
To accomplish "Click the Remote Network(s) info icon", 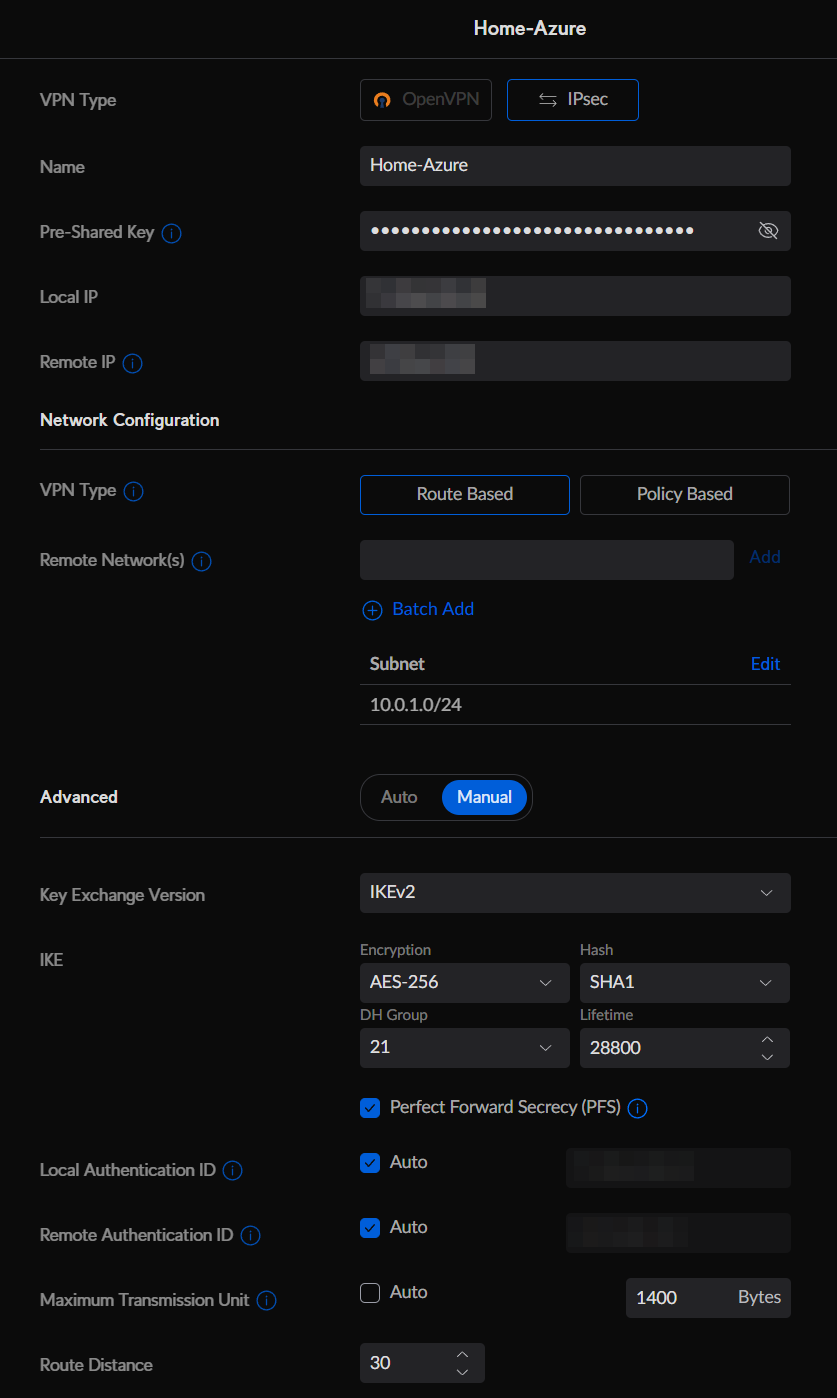I will point(201,561).
